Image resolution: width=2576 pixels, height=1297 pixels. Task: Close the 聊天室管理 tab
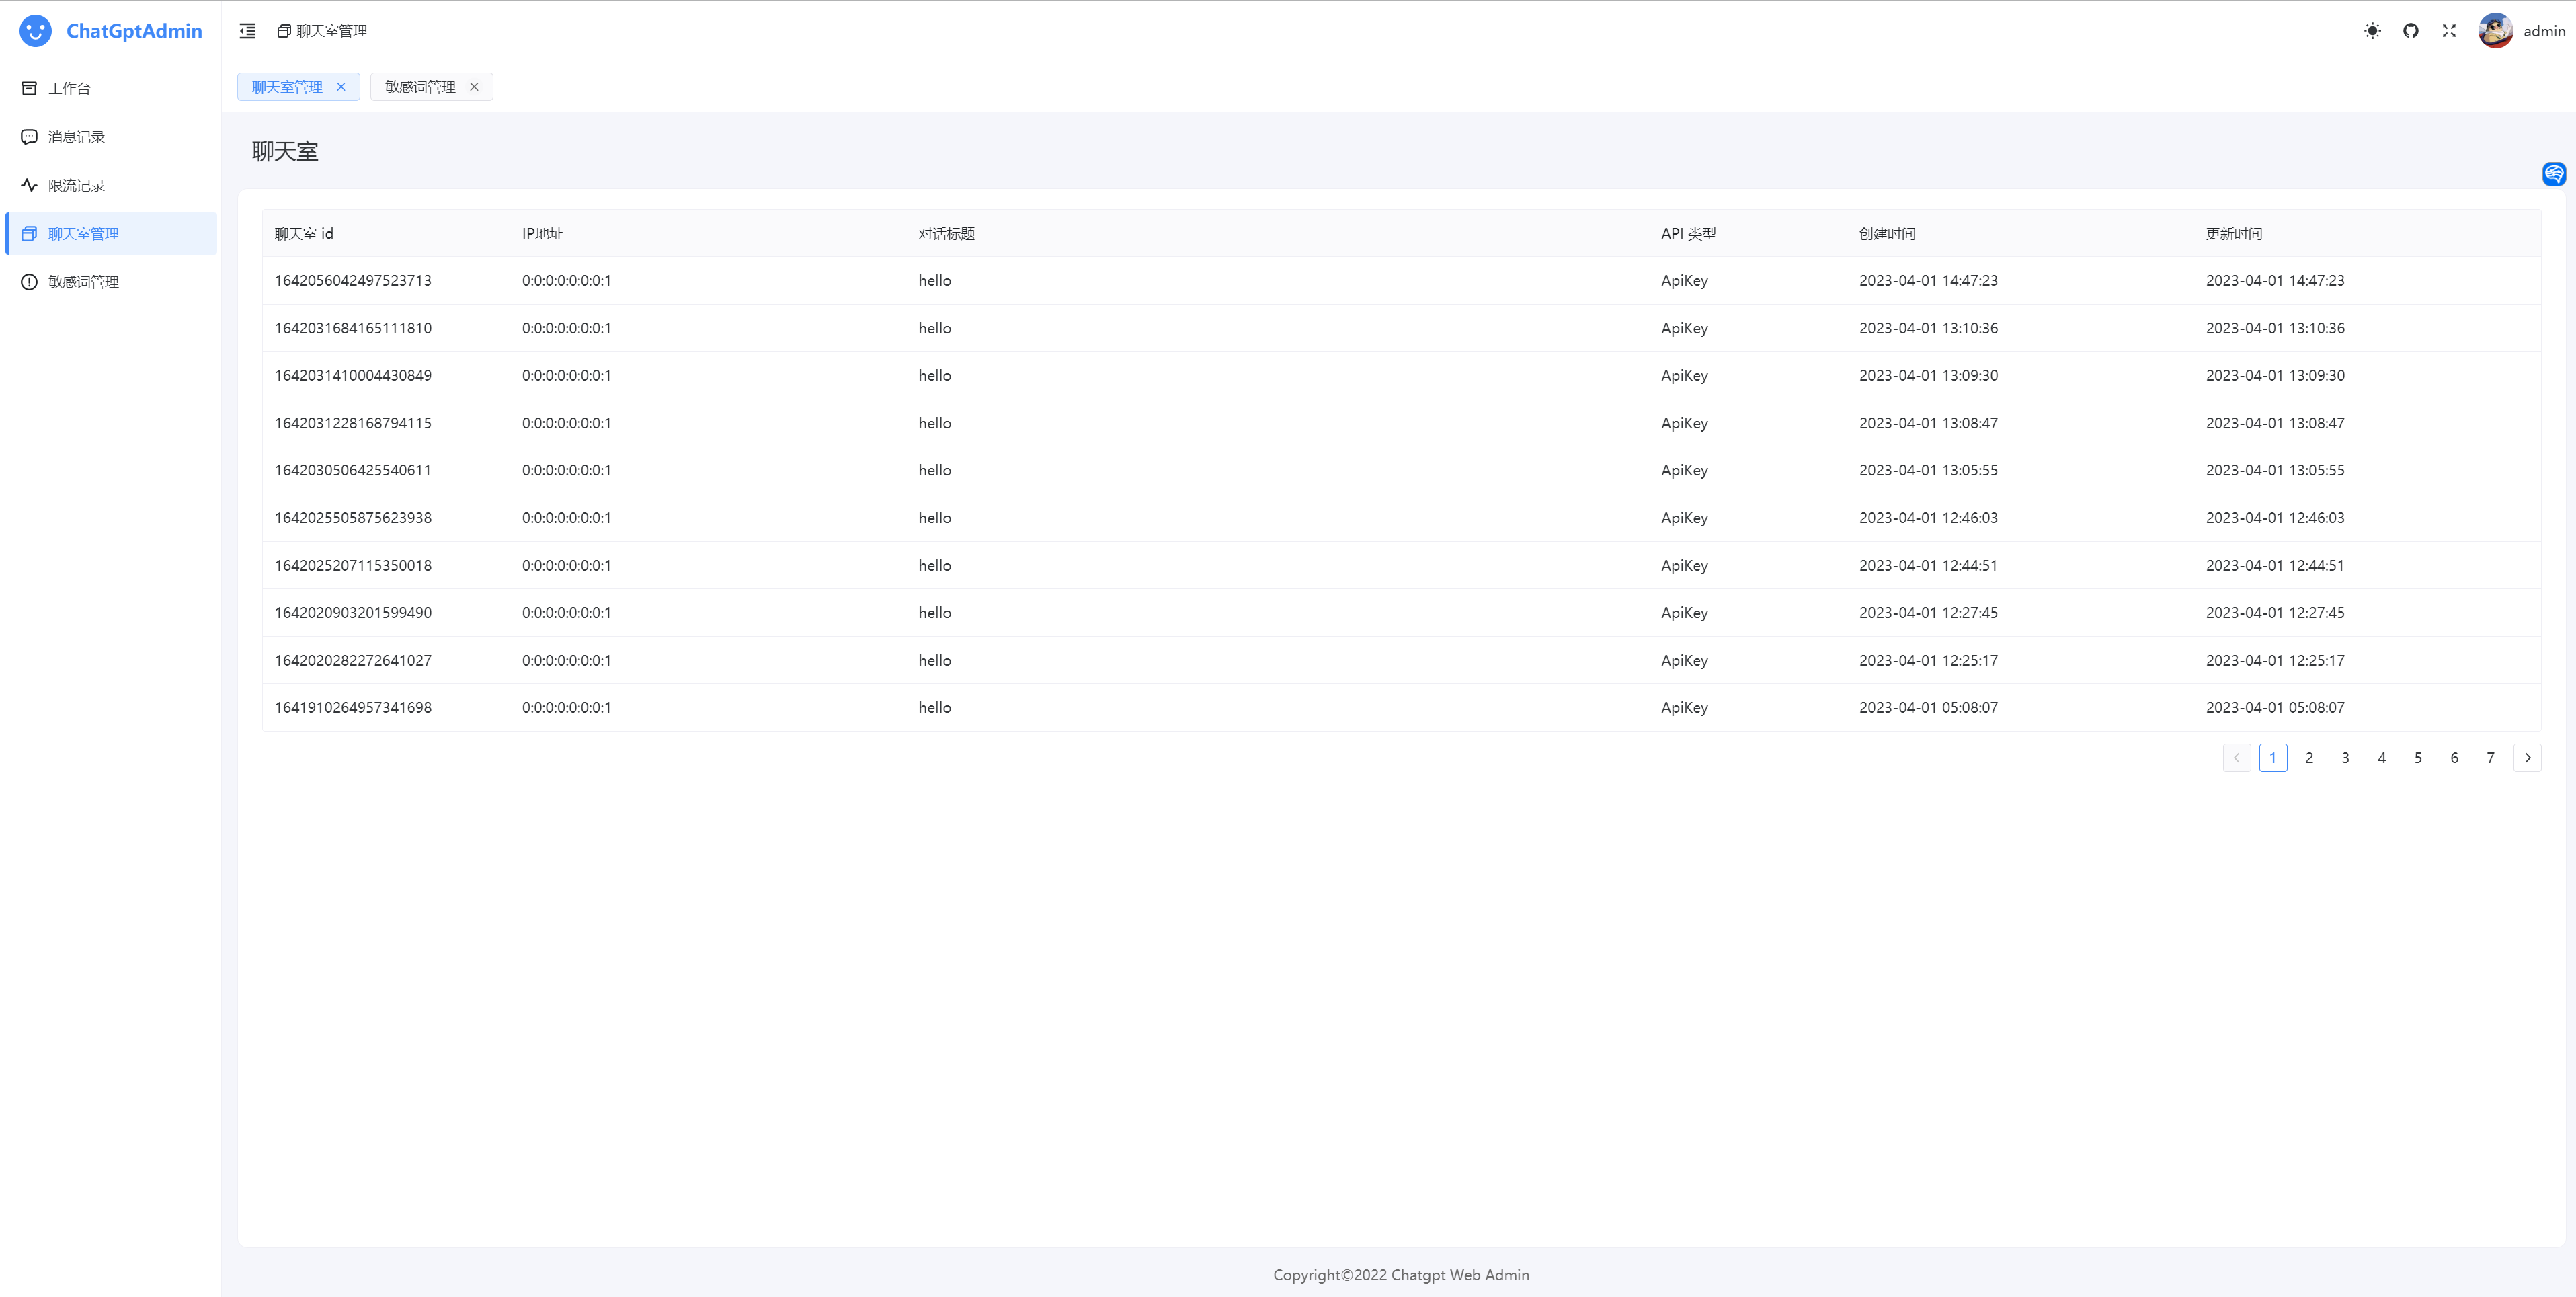341,87
